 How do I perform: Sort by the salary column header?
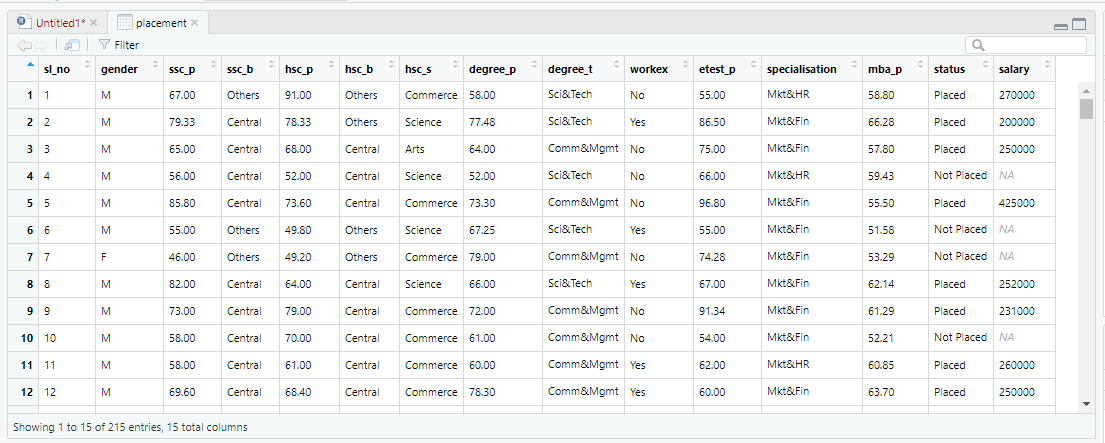1024,69
